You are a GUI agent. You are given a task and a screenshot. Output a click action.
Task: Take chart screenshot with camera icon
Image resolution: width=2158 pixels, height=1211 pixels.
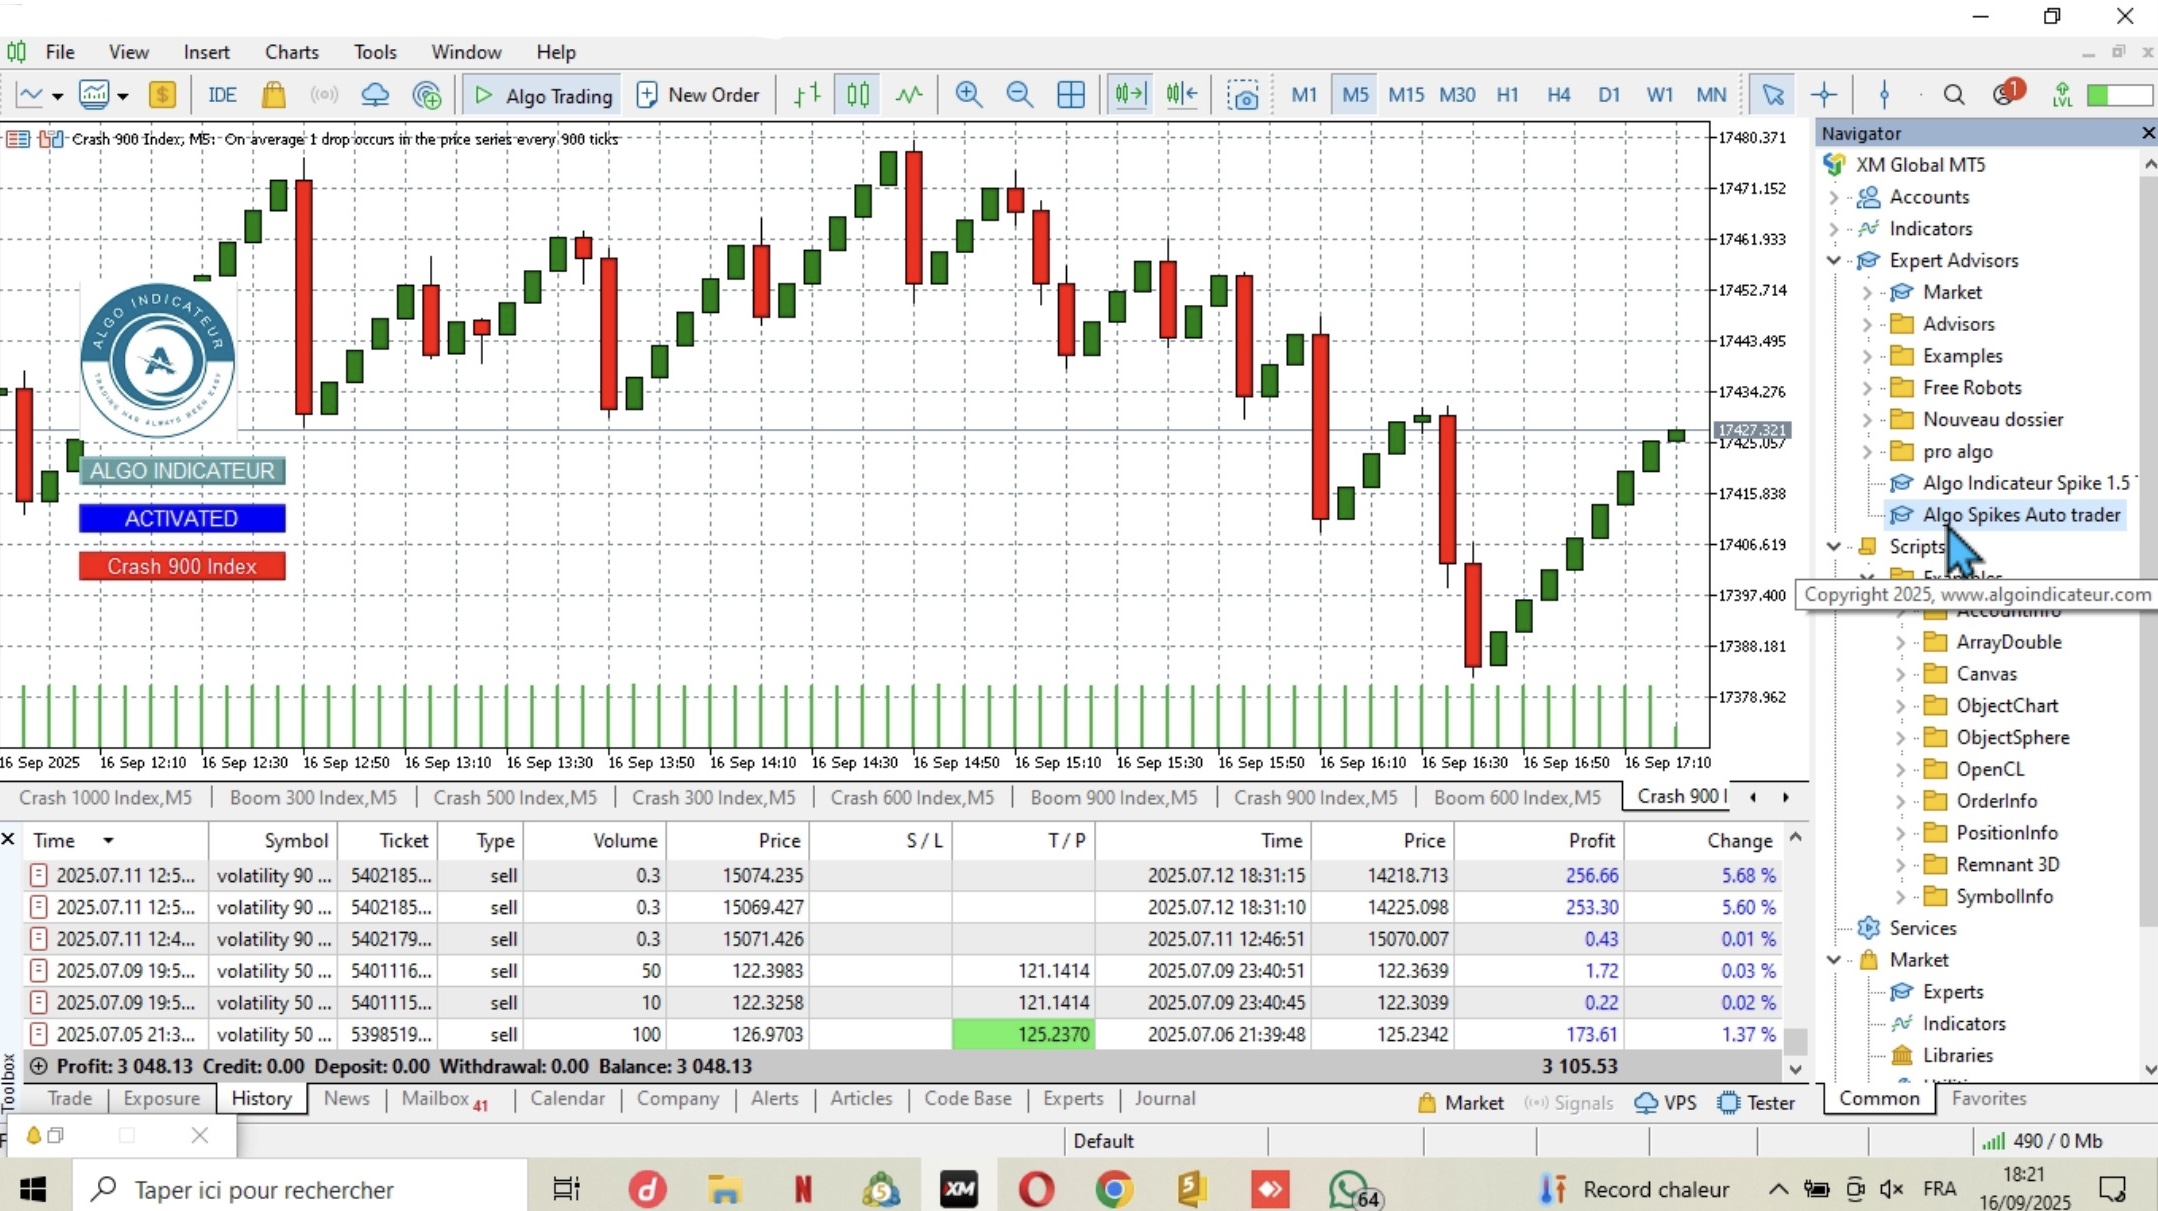[x=1243, y=96]
